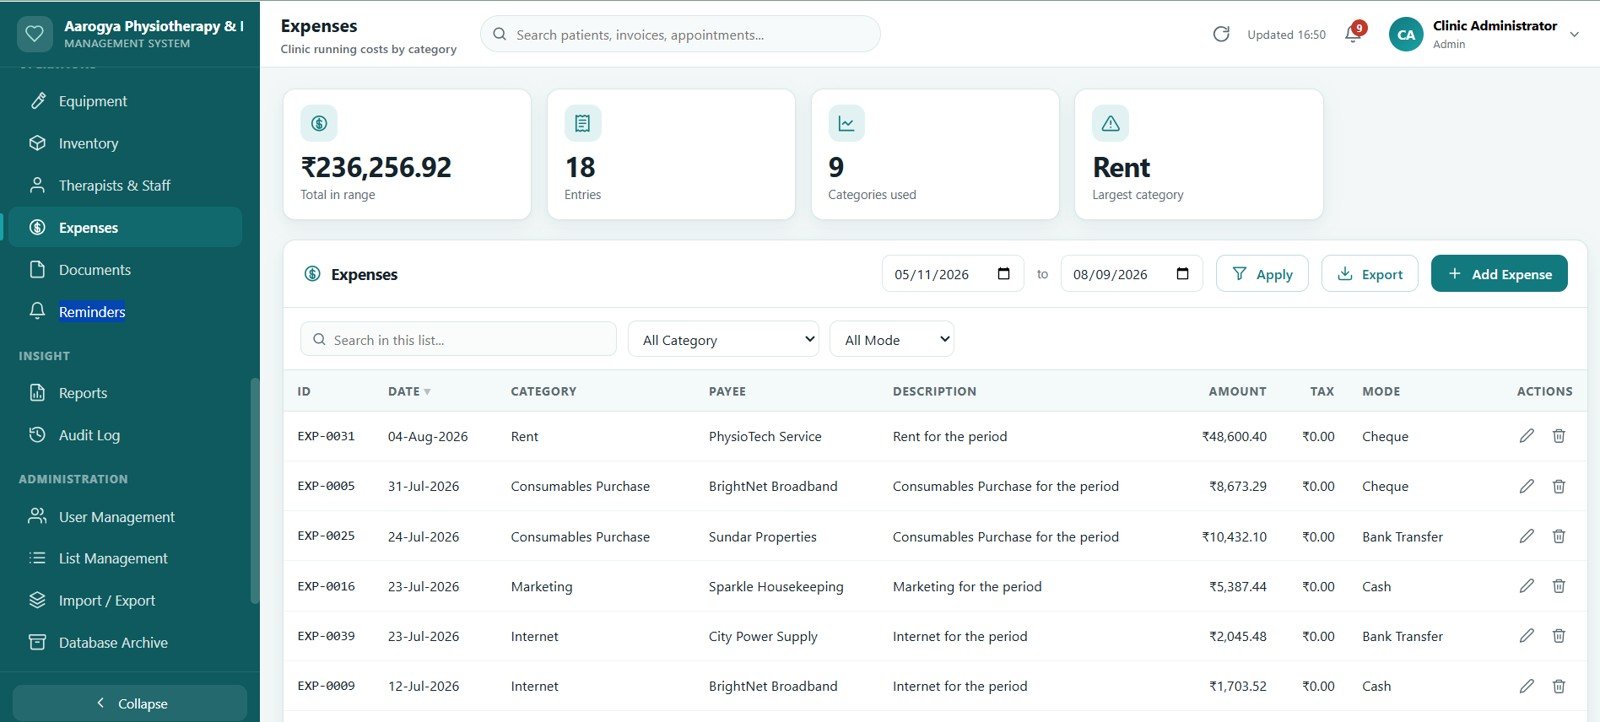Image resolution: width=1600 pixels, height=722 pixels.
Task: Open Import / Export page
Action: 126,600
